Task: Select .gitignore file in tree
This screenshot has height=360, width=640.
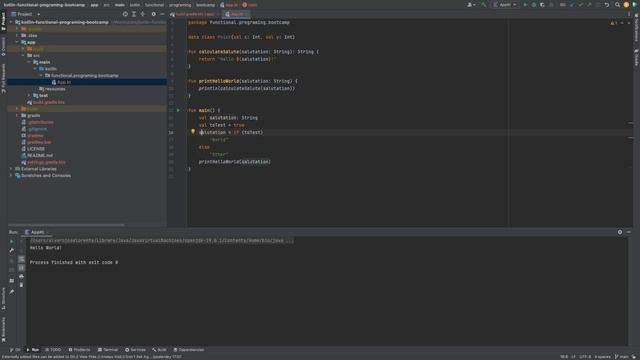Action: pyautogui.click(x=34, y=129)
